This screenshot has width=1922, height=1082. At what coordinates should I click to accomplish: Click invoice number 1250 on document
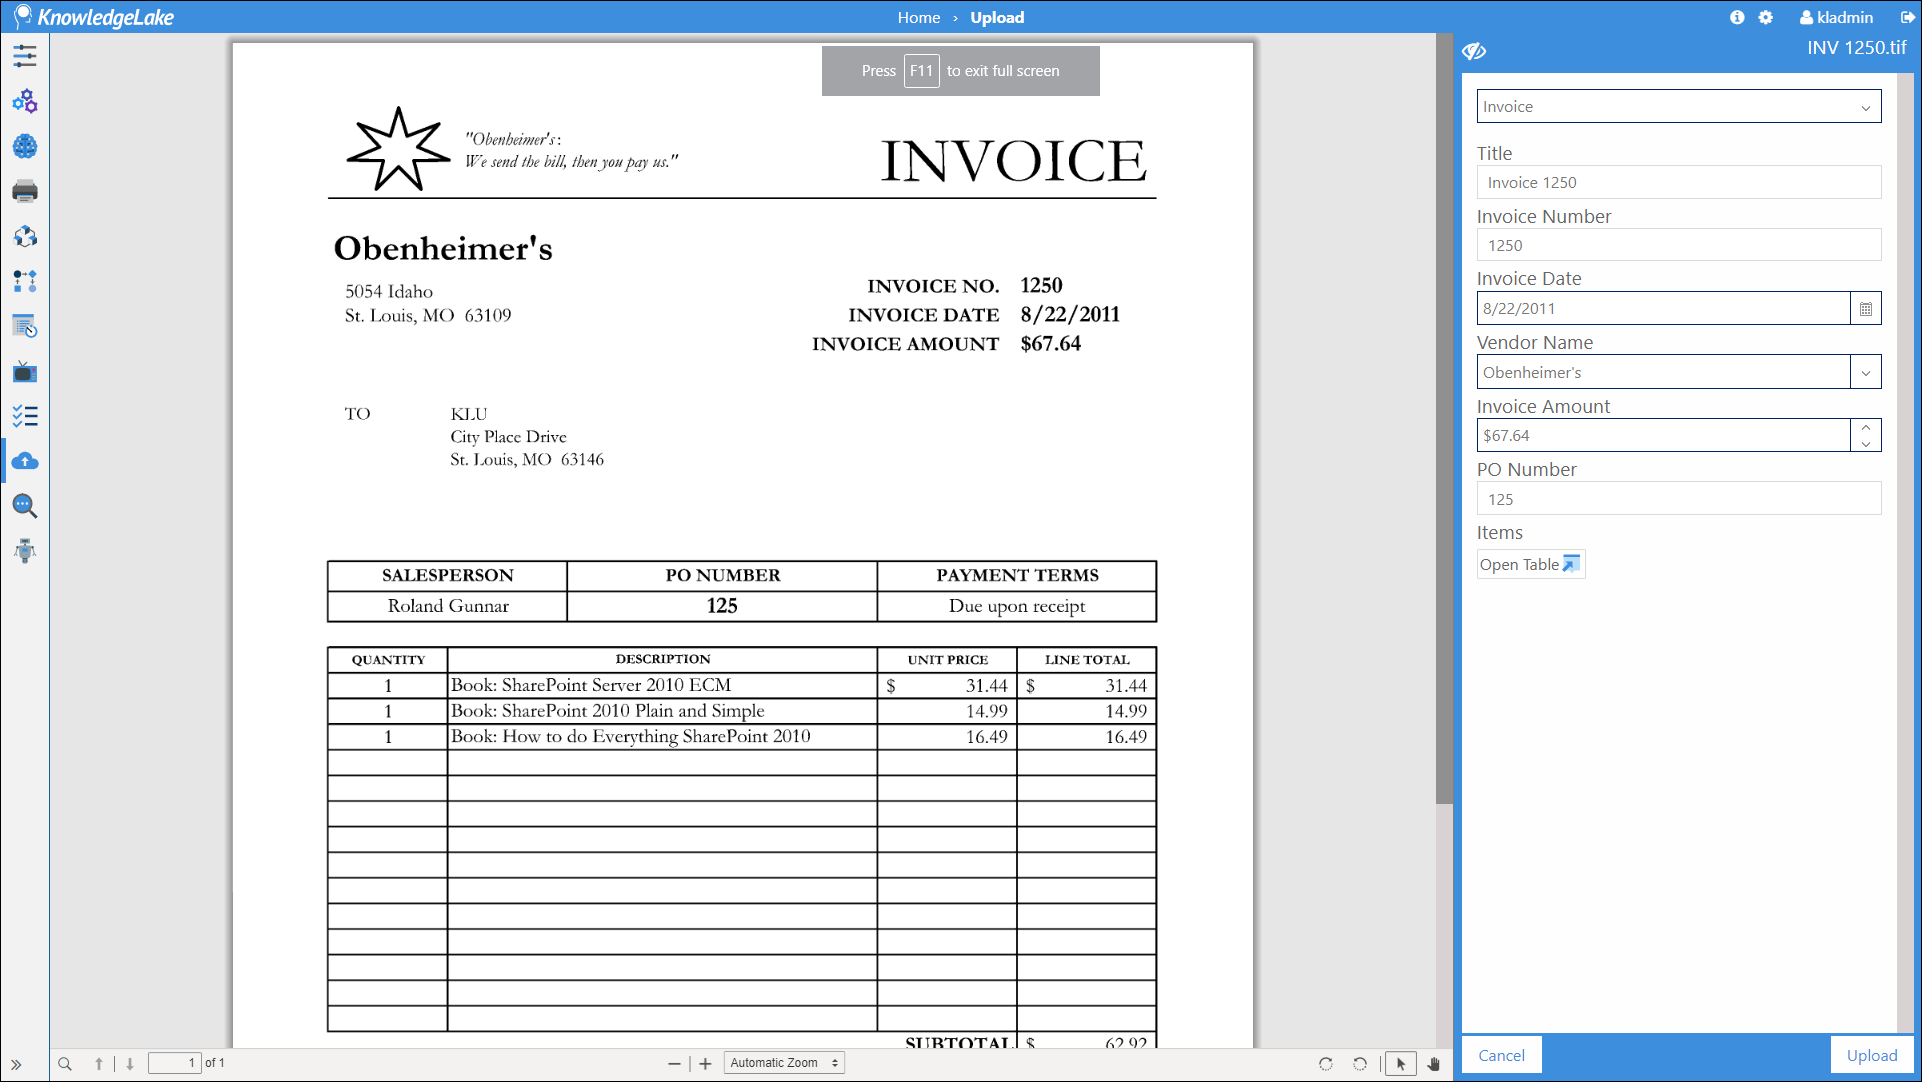coord(1041,285)
